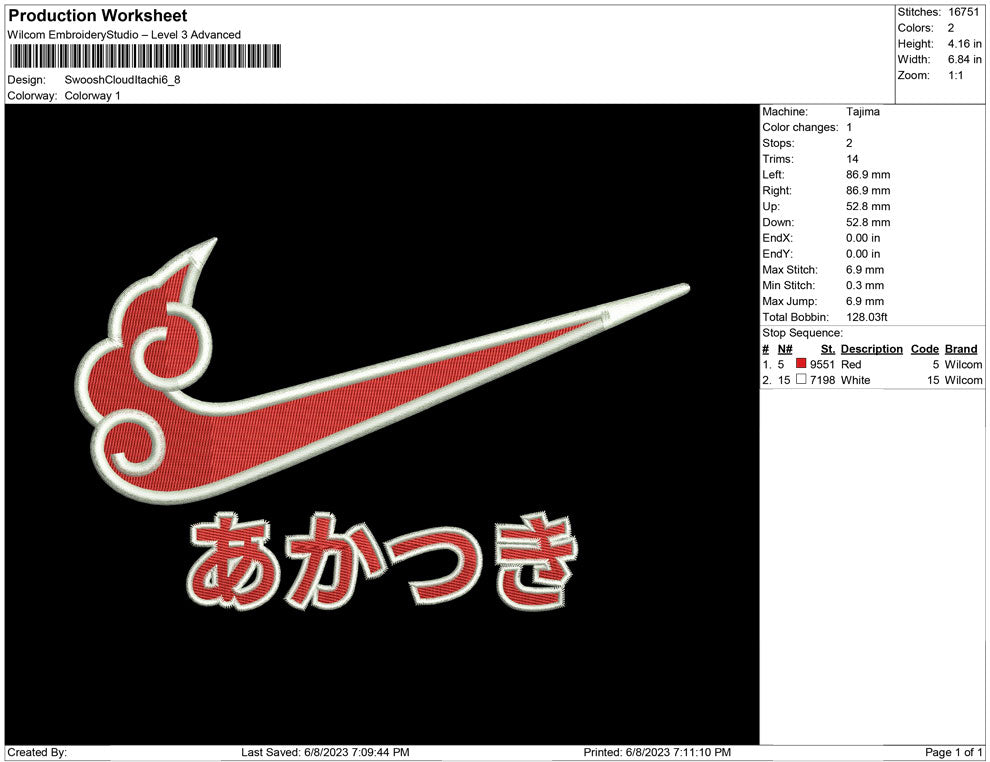Click the Page 1 of 1 footer
Viewport: 990px width, 762px height.
pyautogui.click(x=954, y=752)
